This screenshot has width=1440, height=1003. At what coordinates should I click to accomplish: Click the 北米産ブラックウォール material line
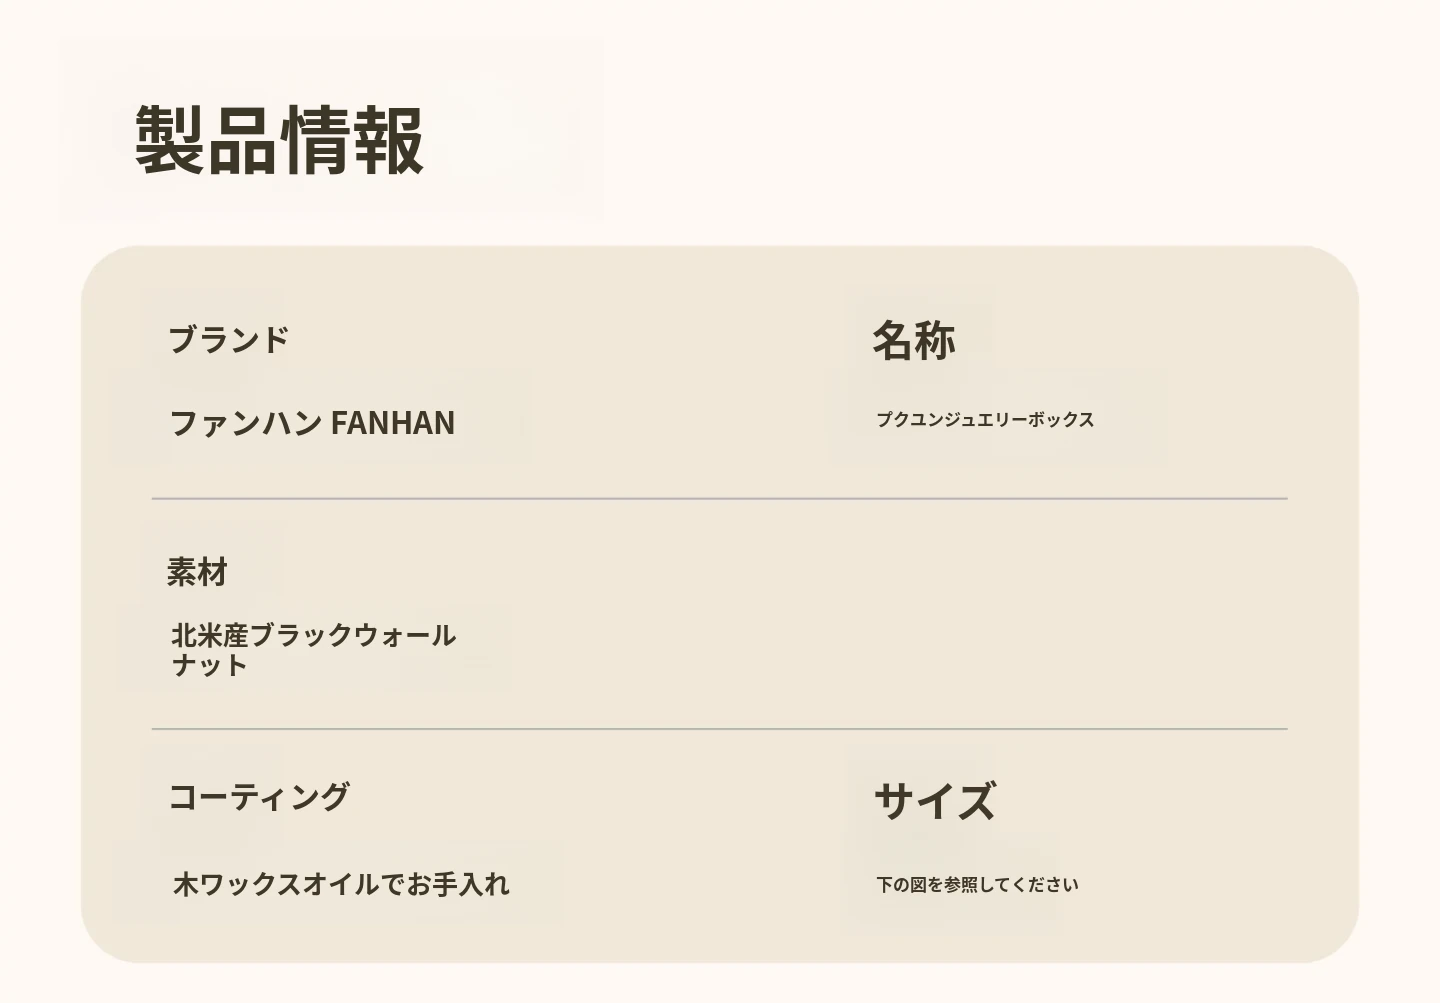click(313, 635)
